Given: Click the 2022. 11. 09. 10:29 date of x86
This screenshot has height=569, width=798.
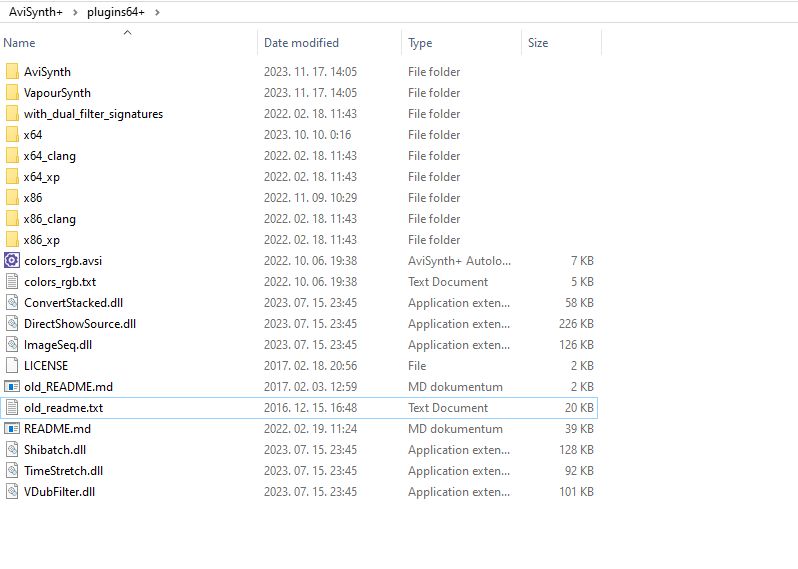Looking at the screenshot, I should click(310, 197).
